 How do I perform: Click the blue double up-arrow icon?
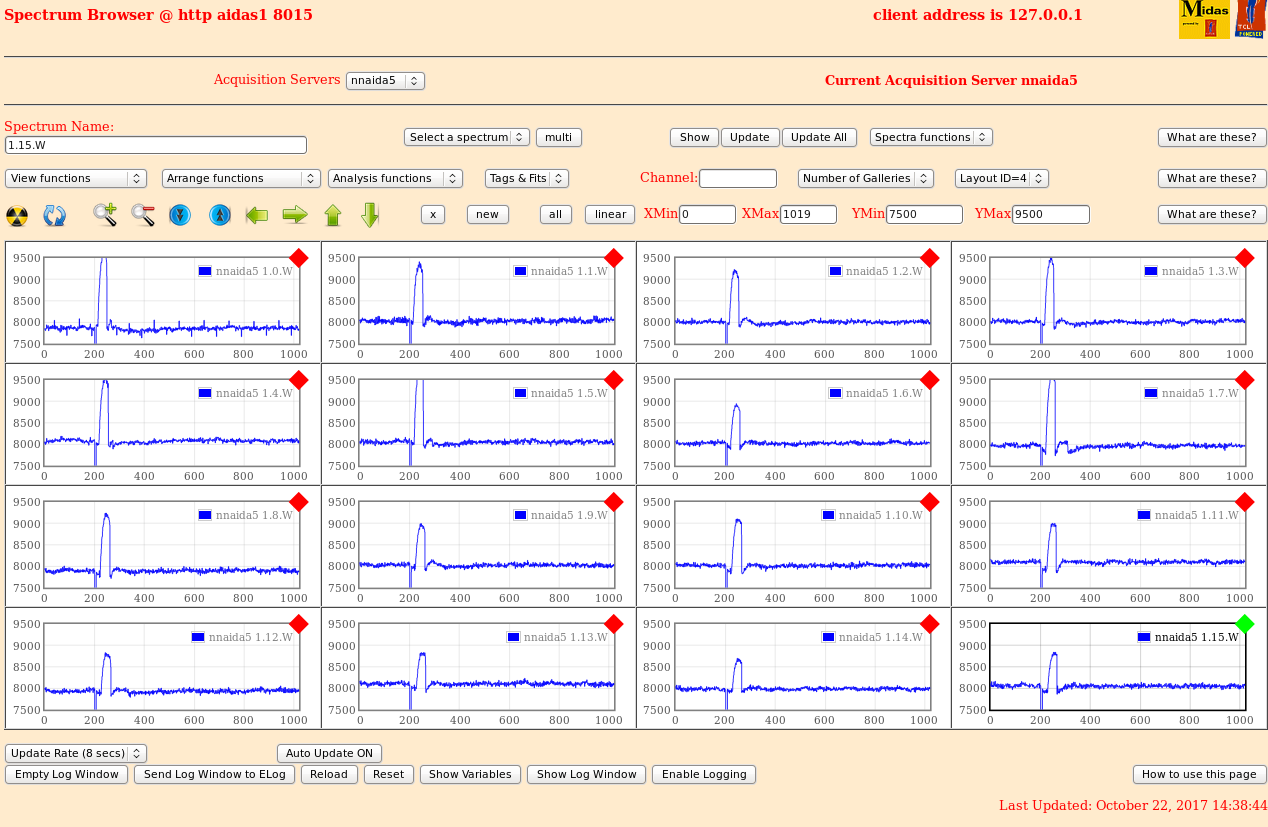pos(220,215)
